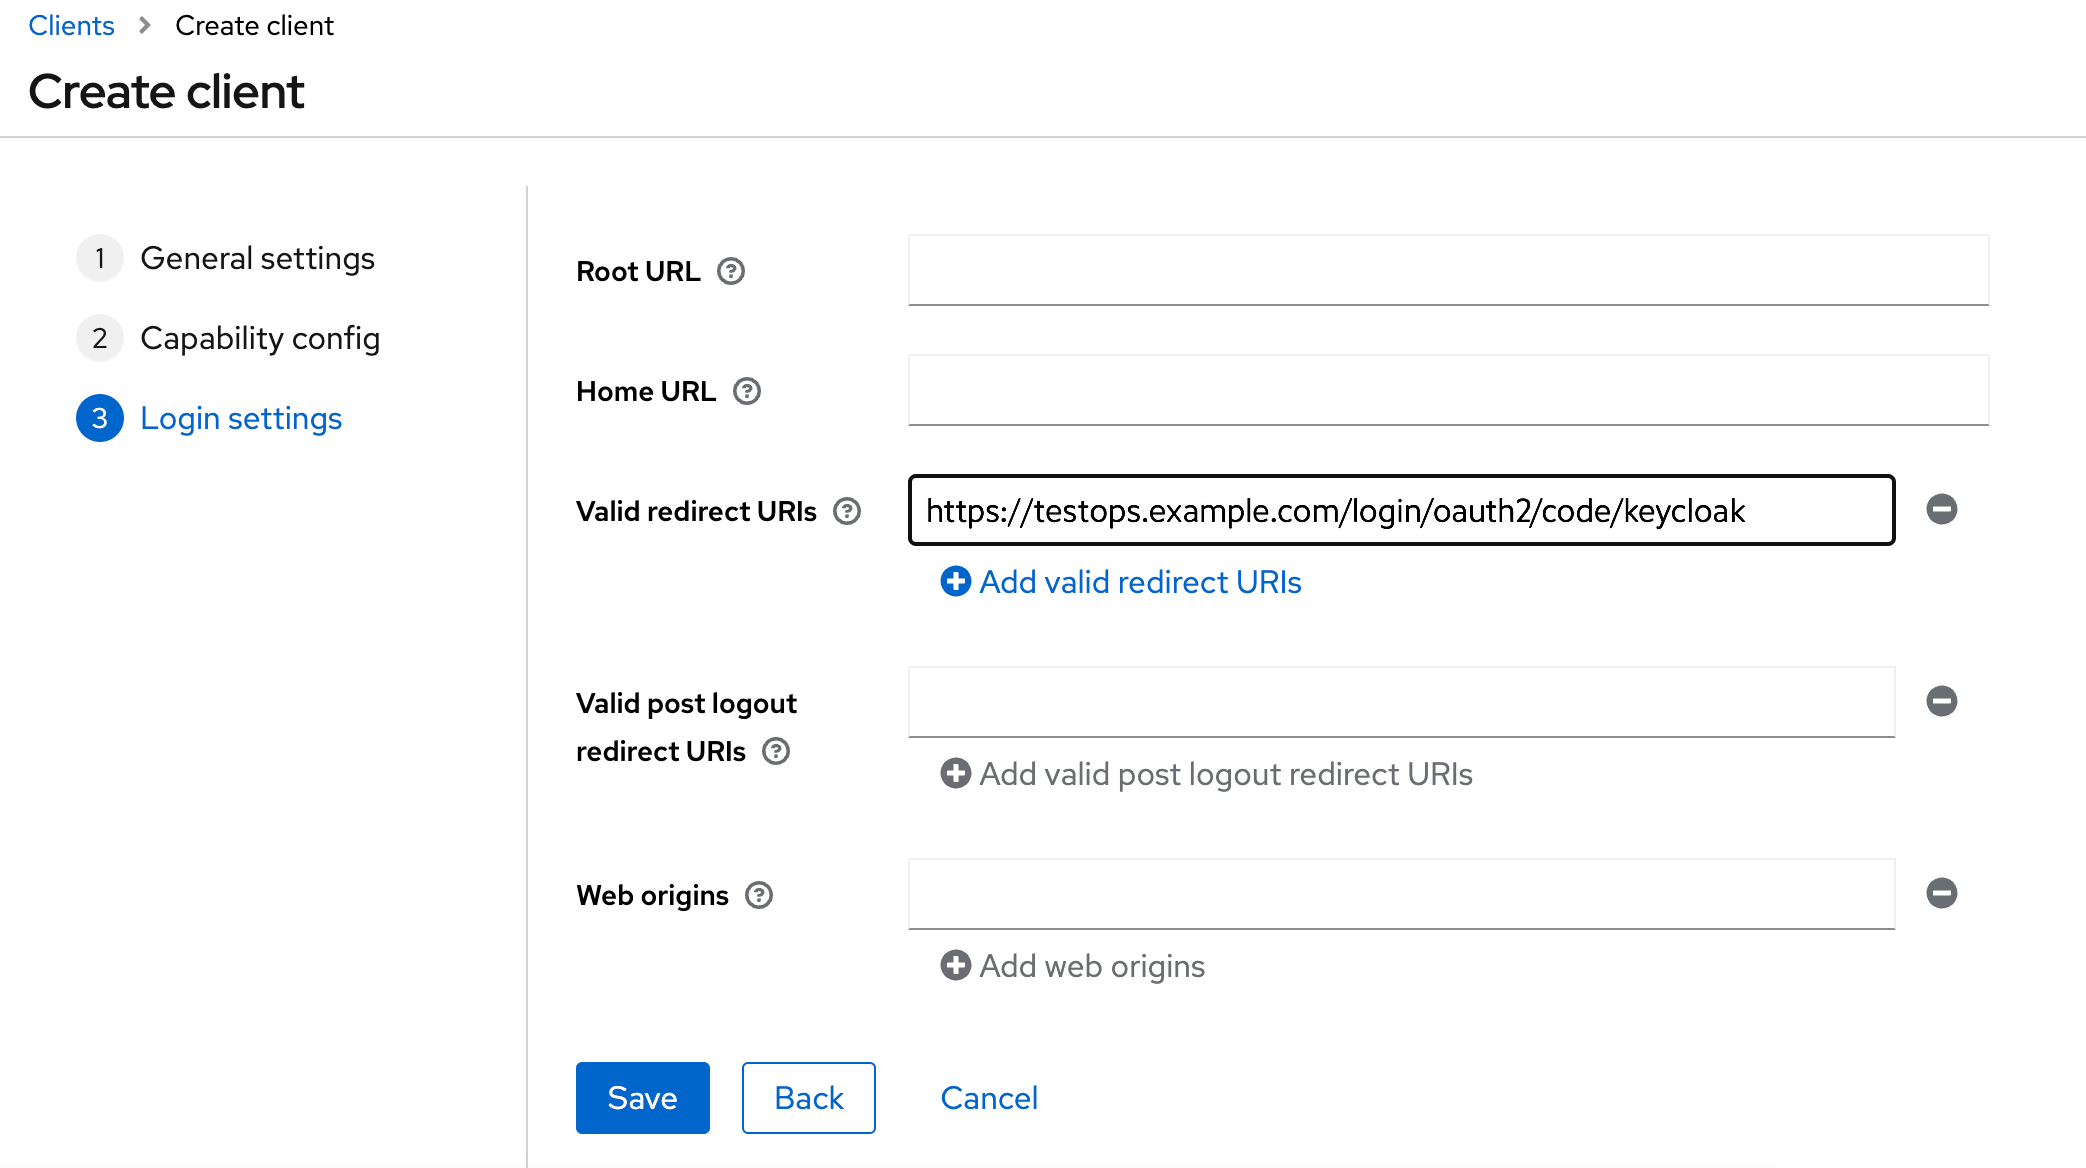Remove the post logout redirect URI entry
Viewport: 2086px width, 1168px height.
1941,701
